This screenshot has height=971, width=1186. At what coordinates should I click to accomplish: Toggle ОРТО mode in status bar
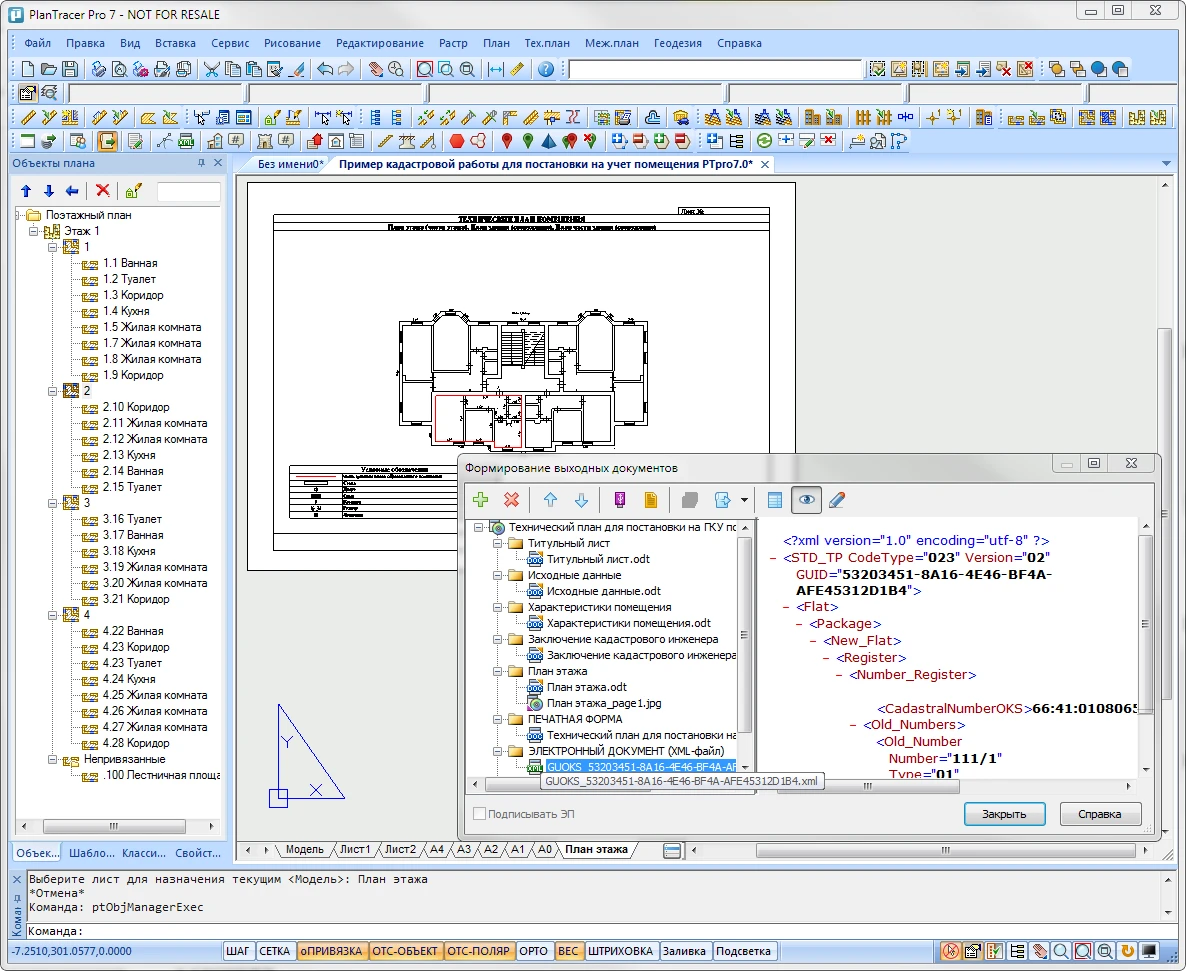533,951
